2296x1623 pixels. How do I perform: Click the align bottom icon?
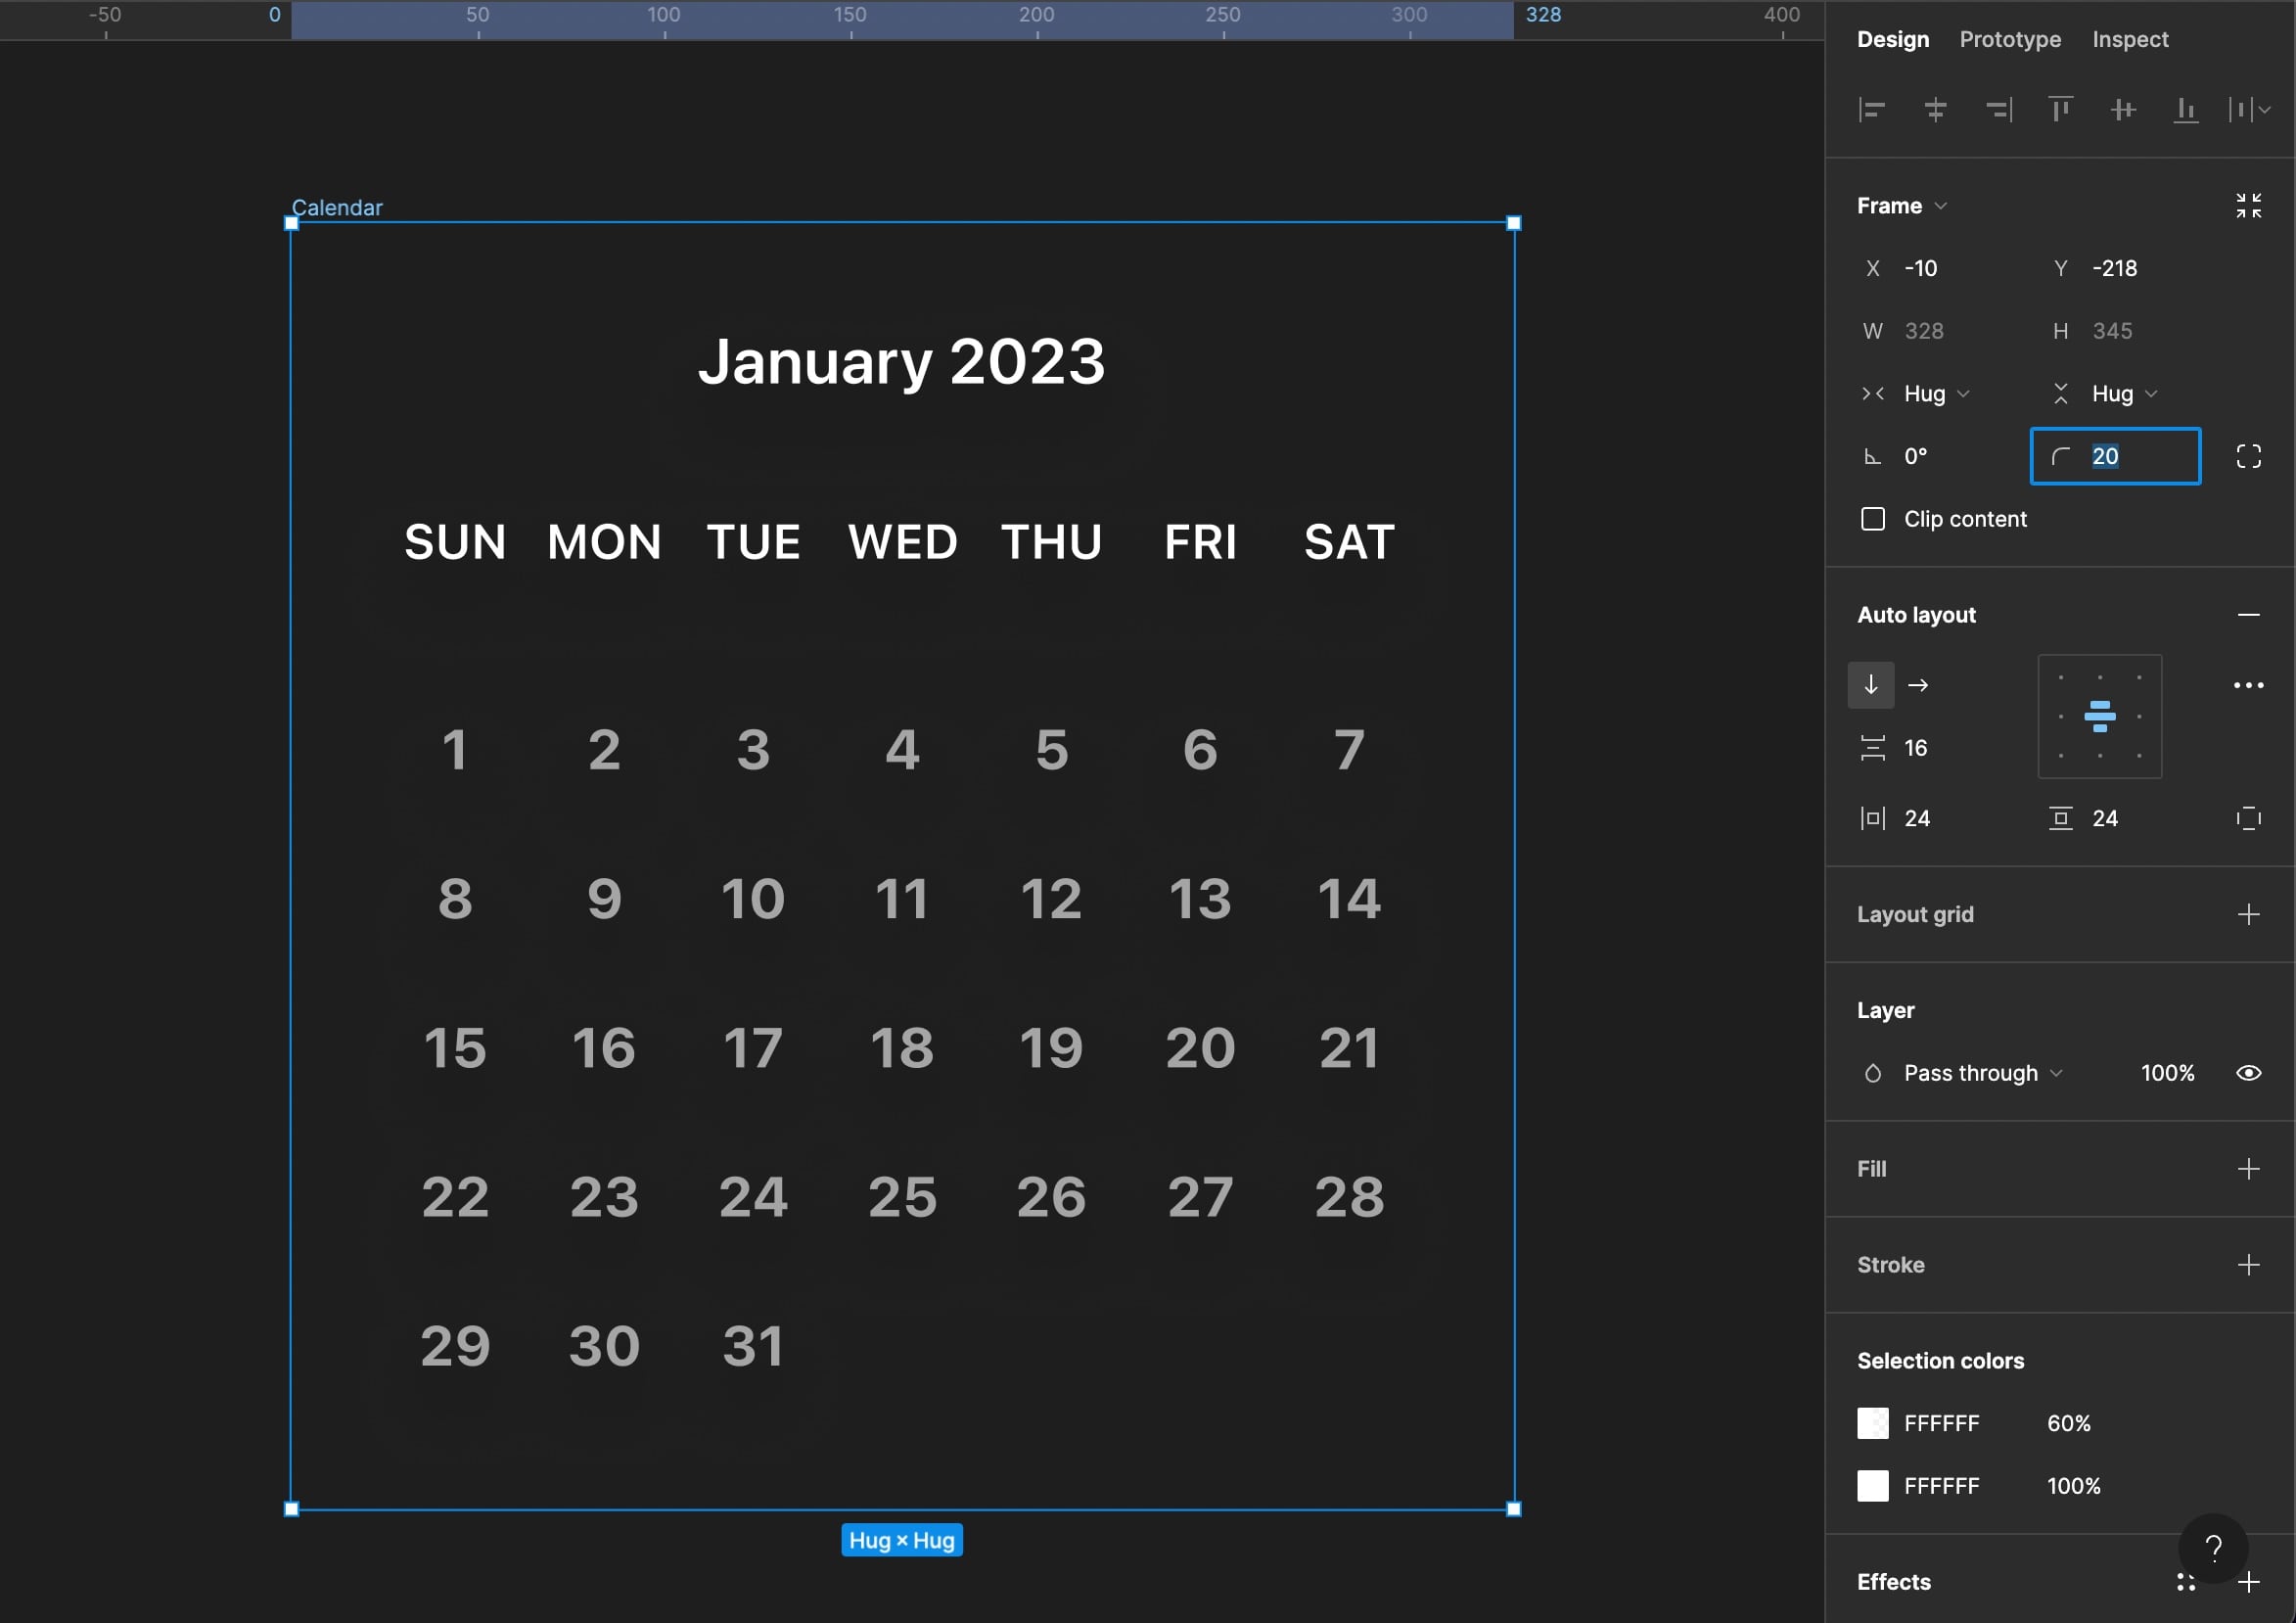(x=2185, y=110)
